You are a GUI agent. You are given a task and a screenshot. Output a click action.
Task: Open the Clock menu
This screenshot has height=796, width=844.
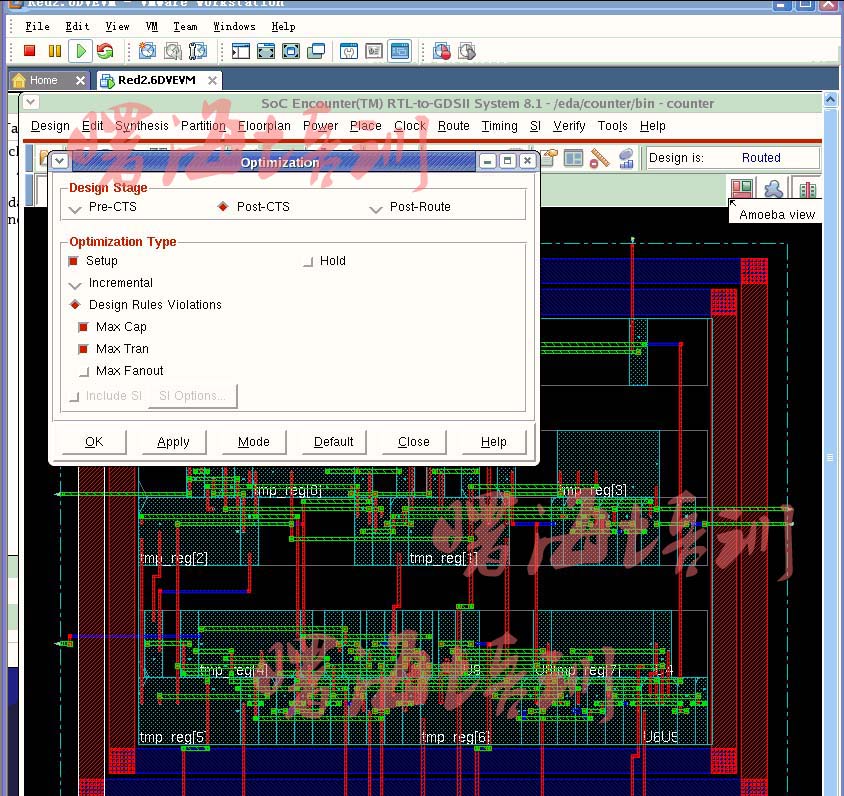[410, 126]
